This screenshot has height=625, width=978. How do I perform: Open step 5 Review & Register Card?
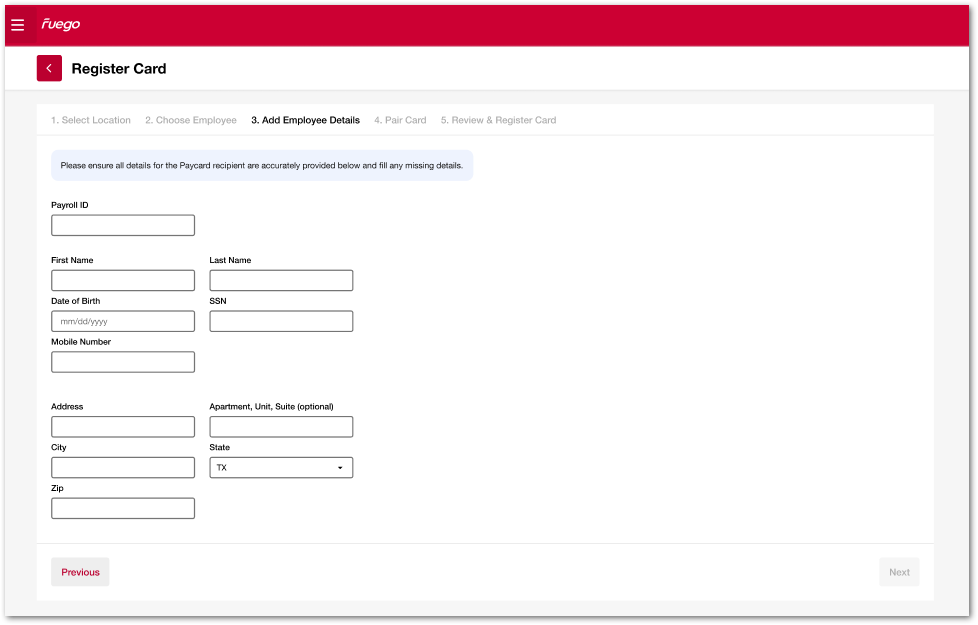(x=498, y=120)
